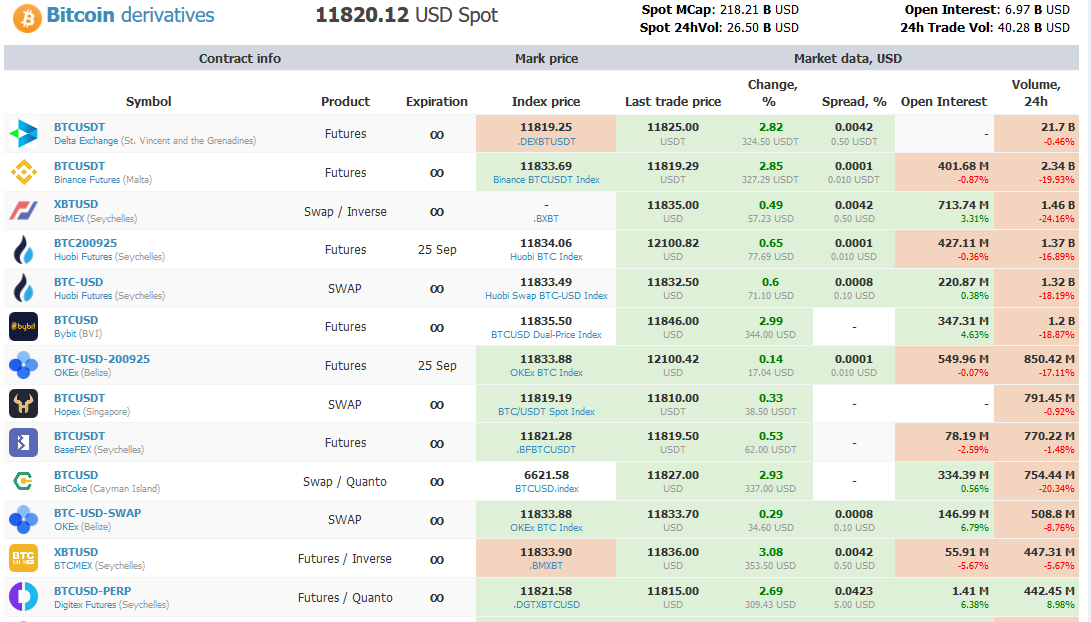The height and width of the screenshot is (622, 1091).
Task: Open the BTC200925 symbol link
Action: (x=86, y=244)
